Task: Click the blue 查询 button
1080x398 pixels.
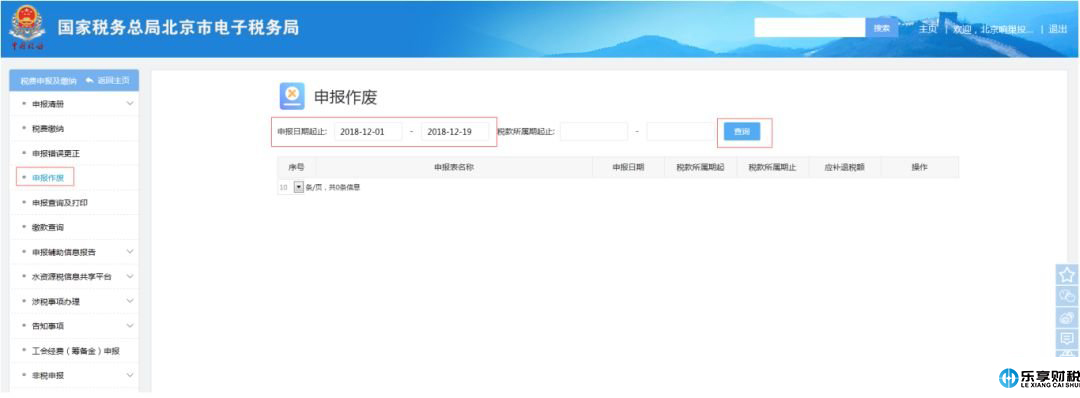Action: [x=742, y=132]
